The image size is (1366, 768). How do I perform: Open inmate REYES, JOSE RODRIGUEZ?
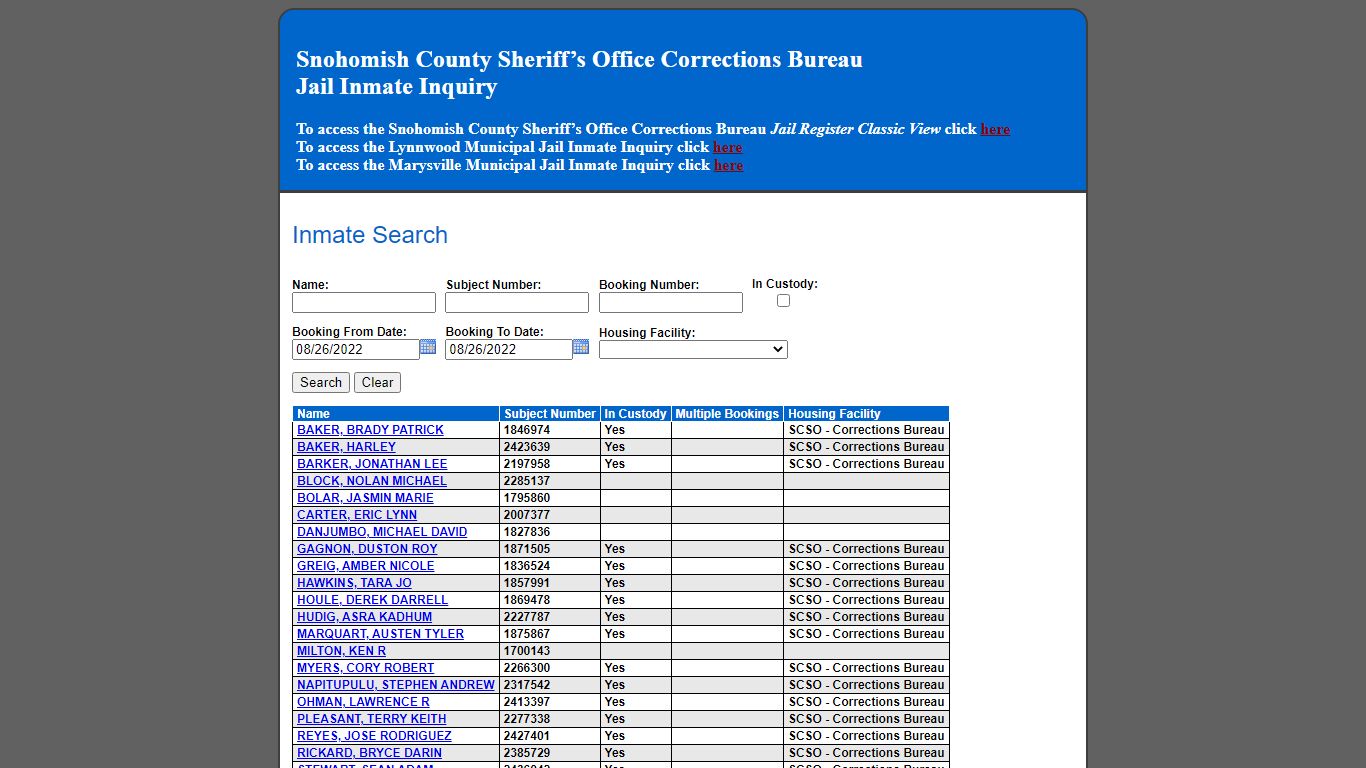click(374, 736)
